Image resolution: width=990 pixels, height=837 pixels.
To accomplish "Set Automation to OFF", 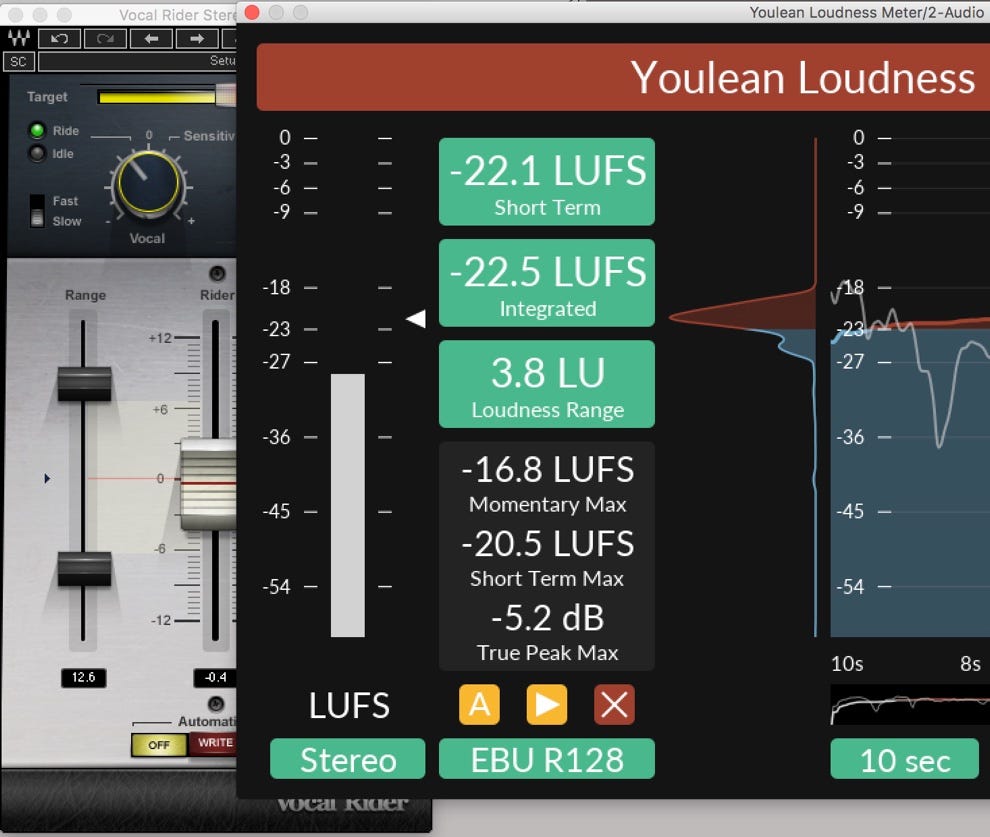I will click(x=159, y=745).
